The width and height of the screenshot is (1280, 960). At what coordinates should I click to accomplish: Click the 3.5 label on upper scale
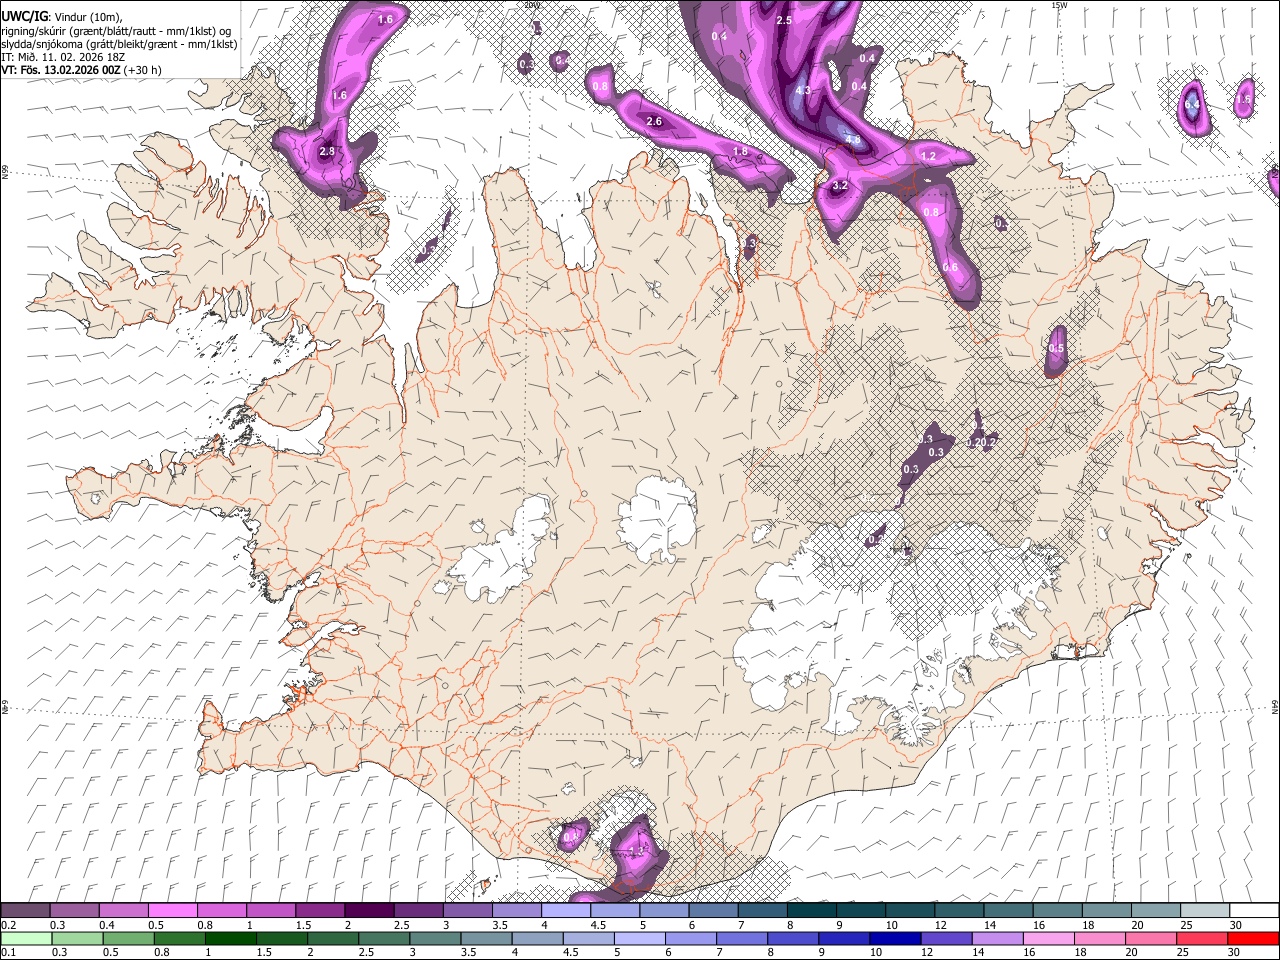499,925
